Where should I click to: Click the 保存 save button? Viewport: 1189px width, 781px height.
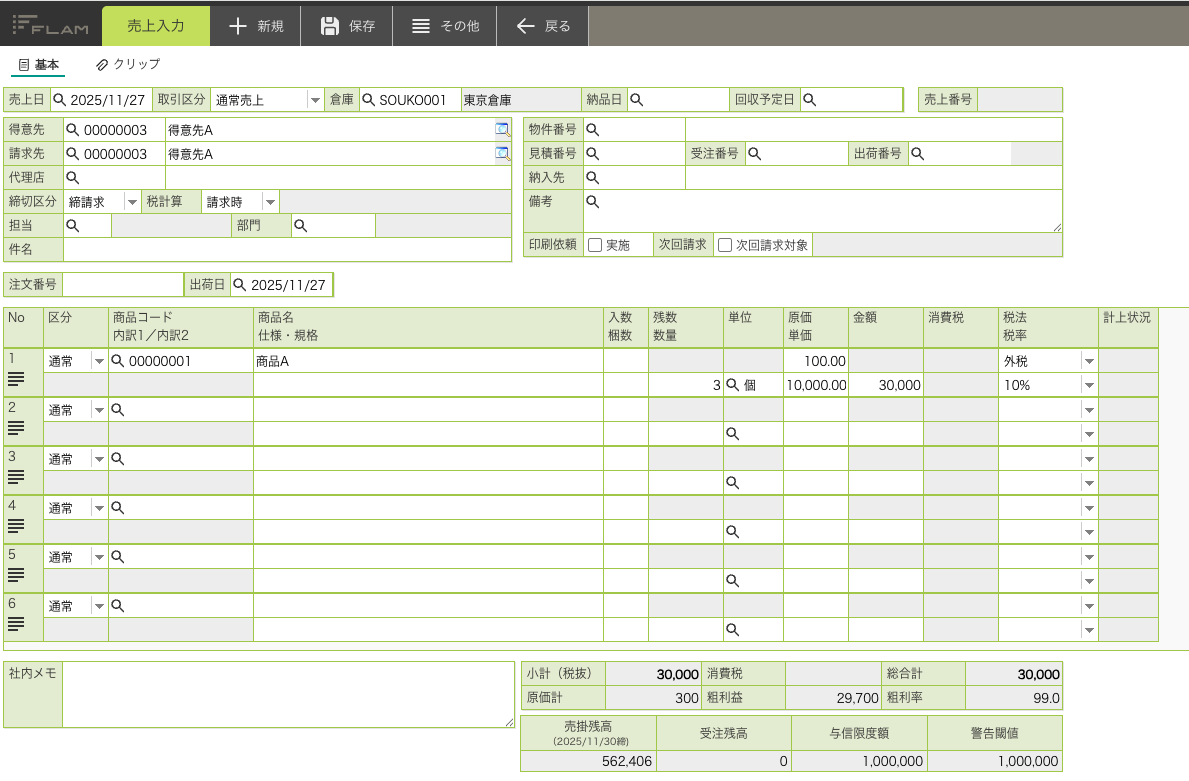[x=347, y=26]
